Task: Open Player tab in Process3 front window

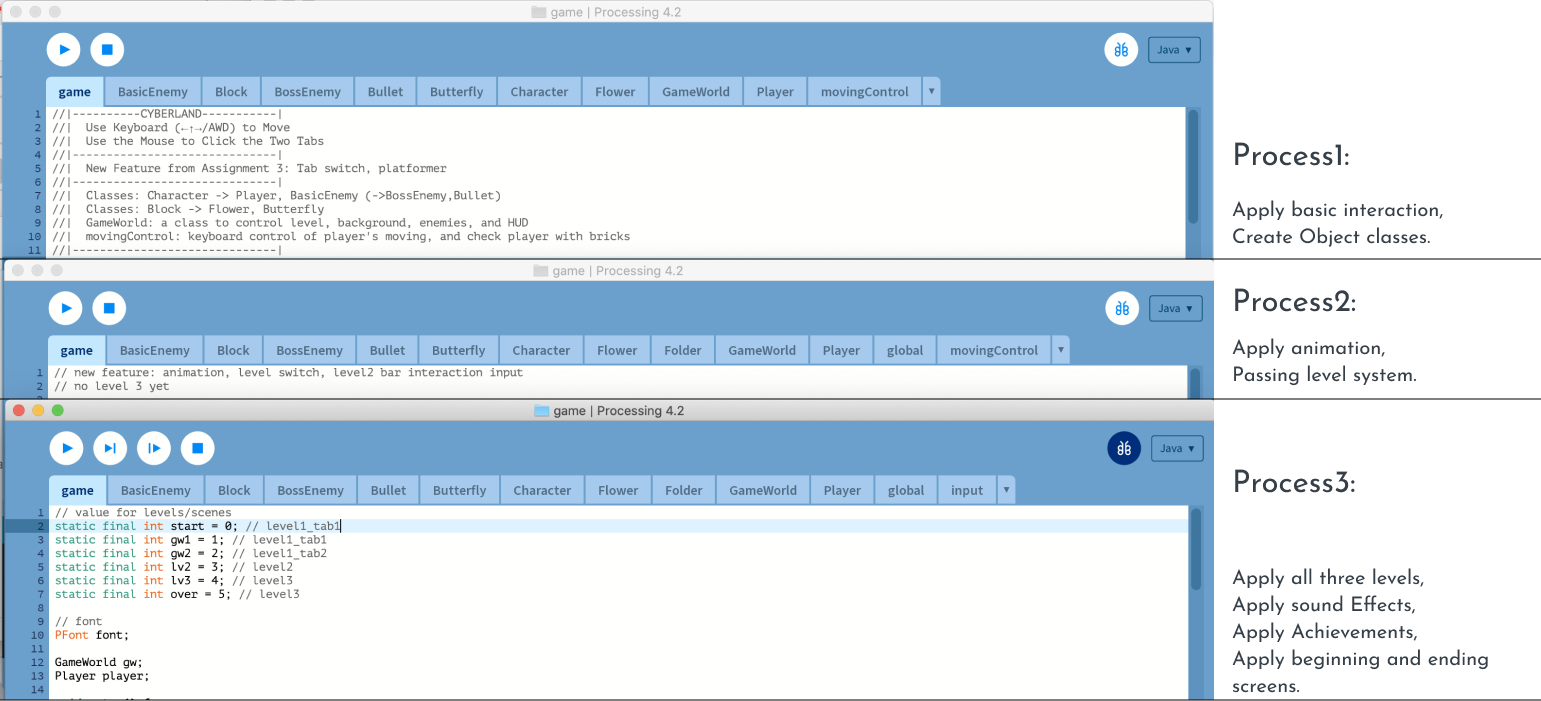Action: click(x=842, y=490)
